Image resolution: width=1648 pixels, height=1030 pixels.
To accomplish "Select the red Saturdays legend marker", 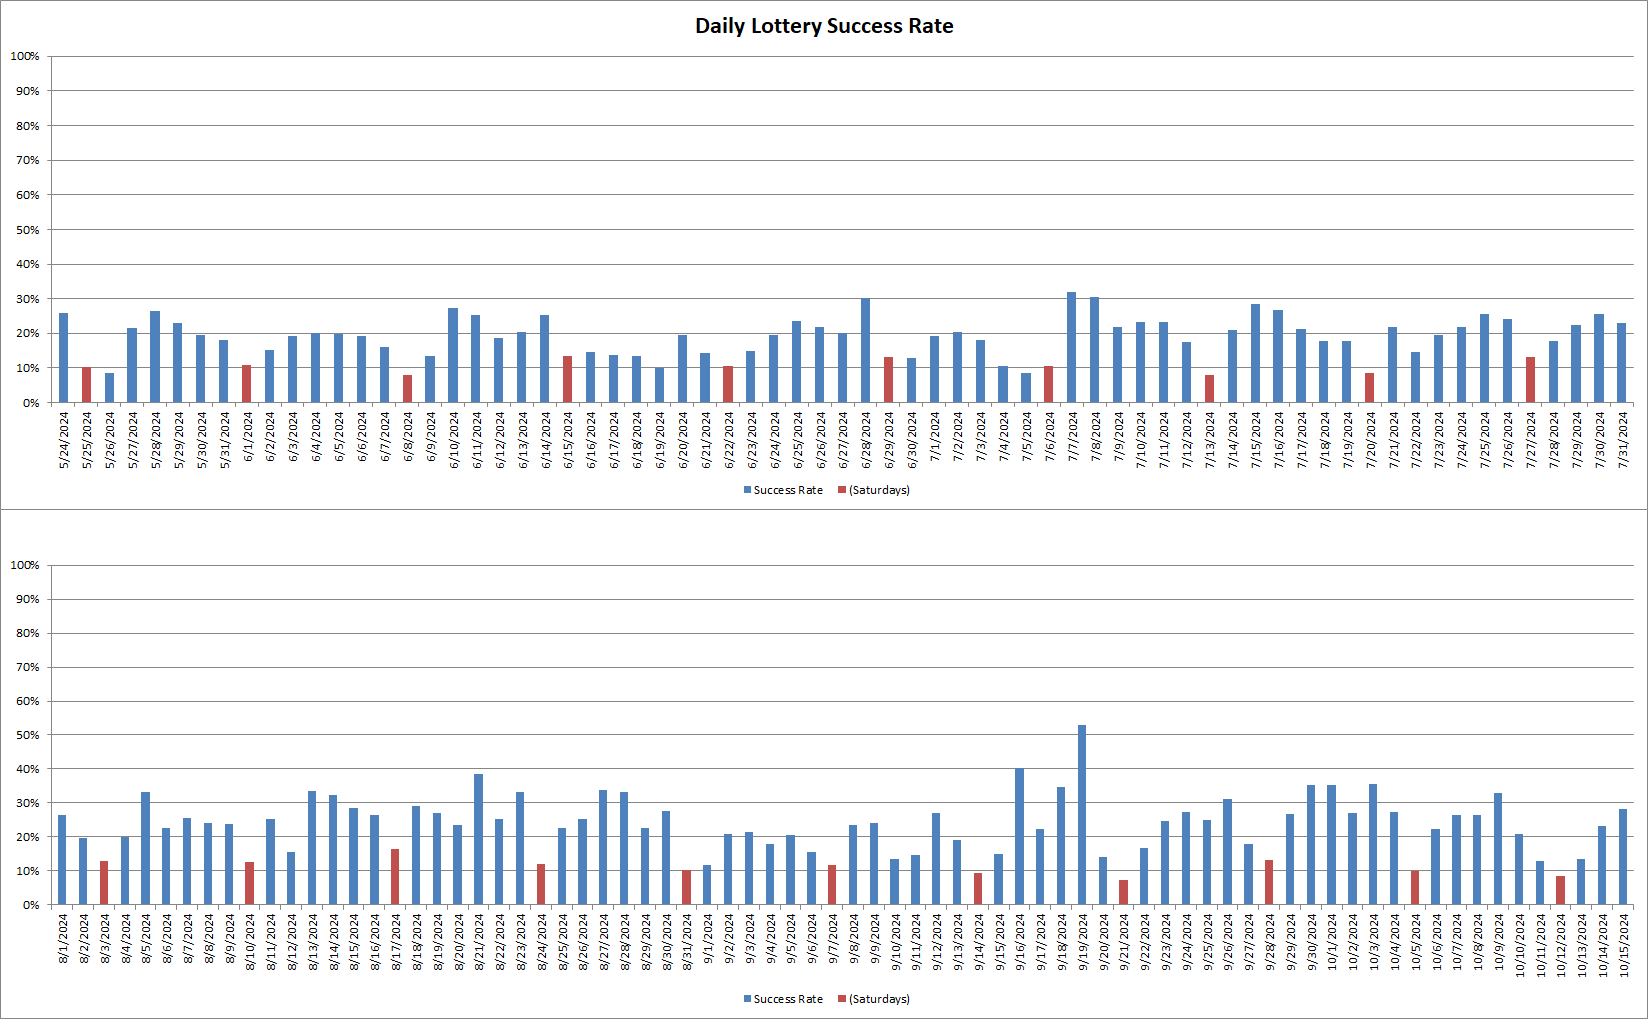I will [x=840, y=490].
